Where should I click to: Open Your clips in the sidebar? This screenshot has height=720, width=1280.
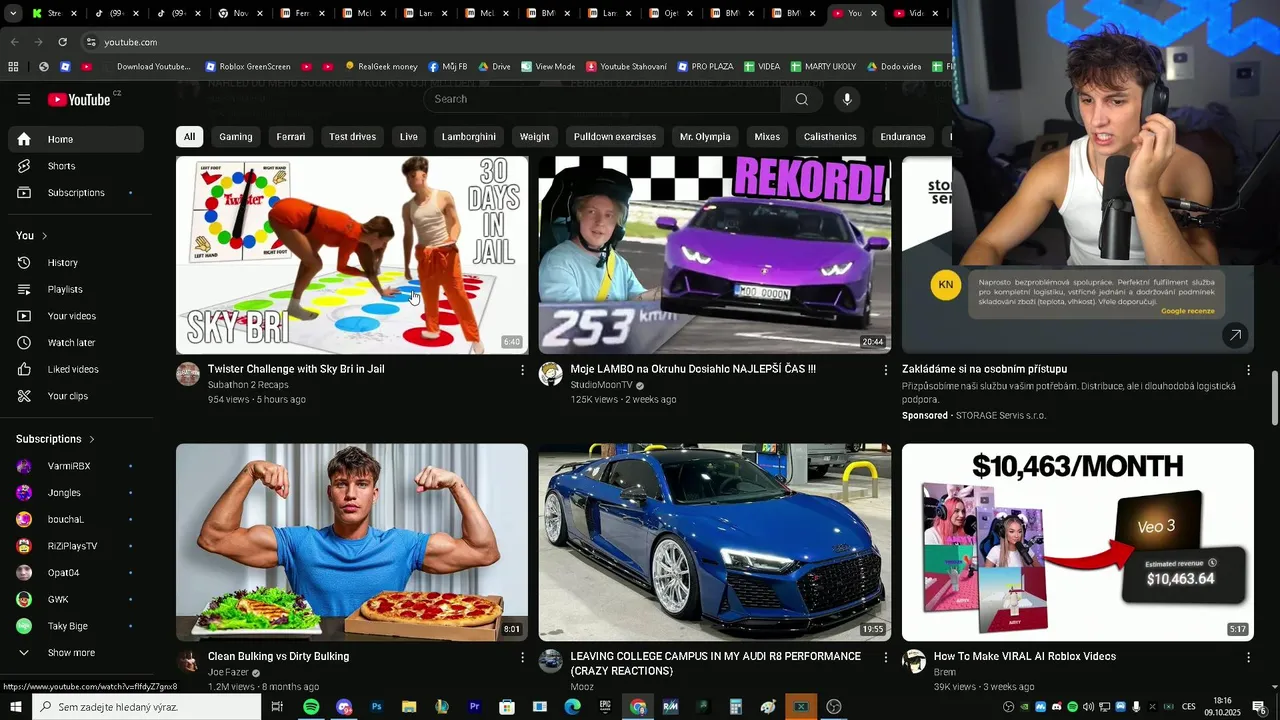(76, 396)
